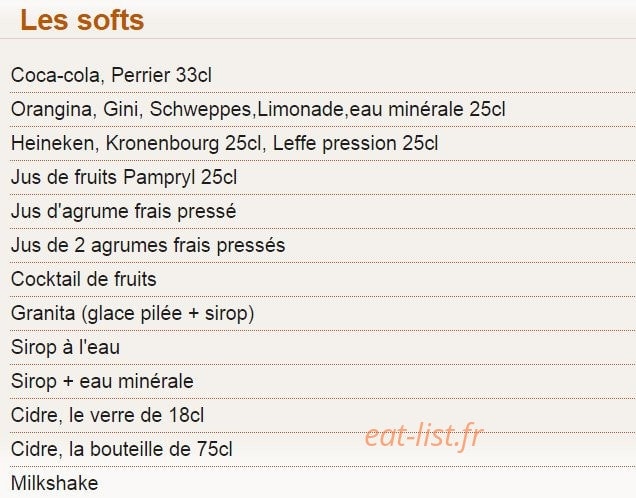
Task: Open the eat-list.fr watermark link
Action: (x=424, y=436)
